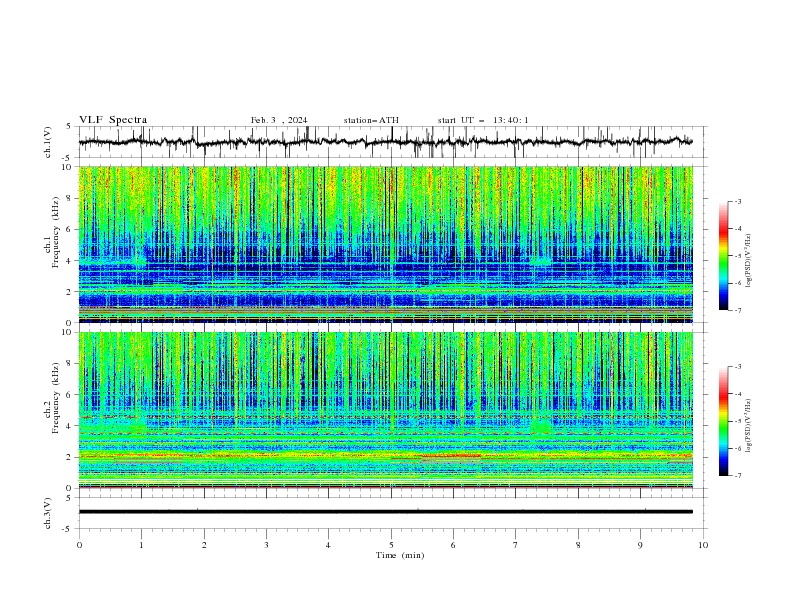Click the "-7" label on the ch.1 color scale
The width and height of the screenshot is (792, 612).
coord(738,310)
